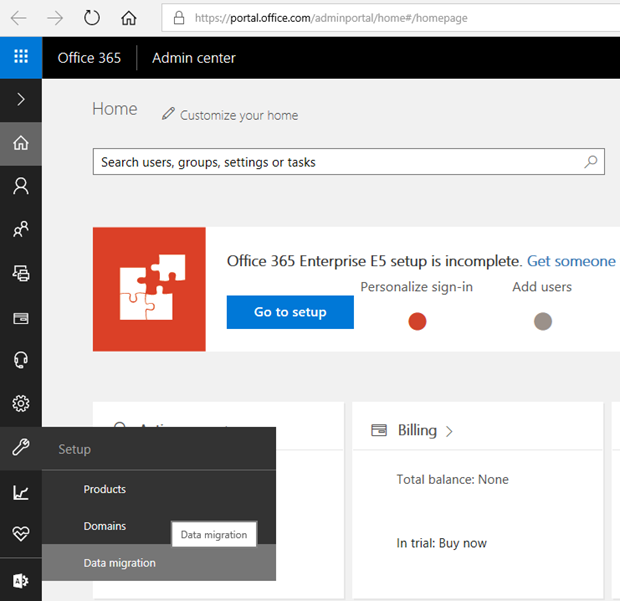This screenshot has width=620, height=601.
Task: Click the Admin center header title
Action: tap(194, 58)
